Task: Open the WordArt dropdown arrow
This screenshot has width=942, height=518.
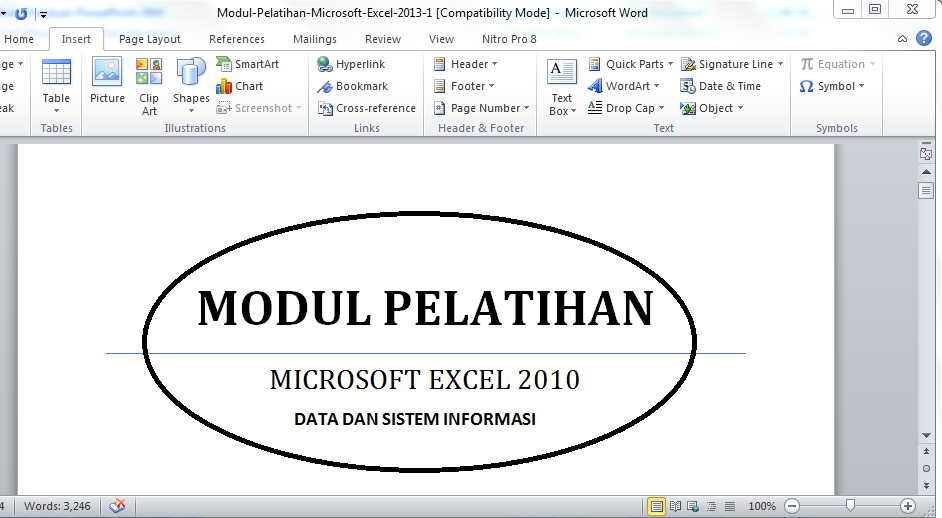Action: tap(657, 86)
